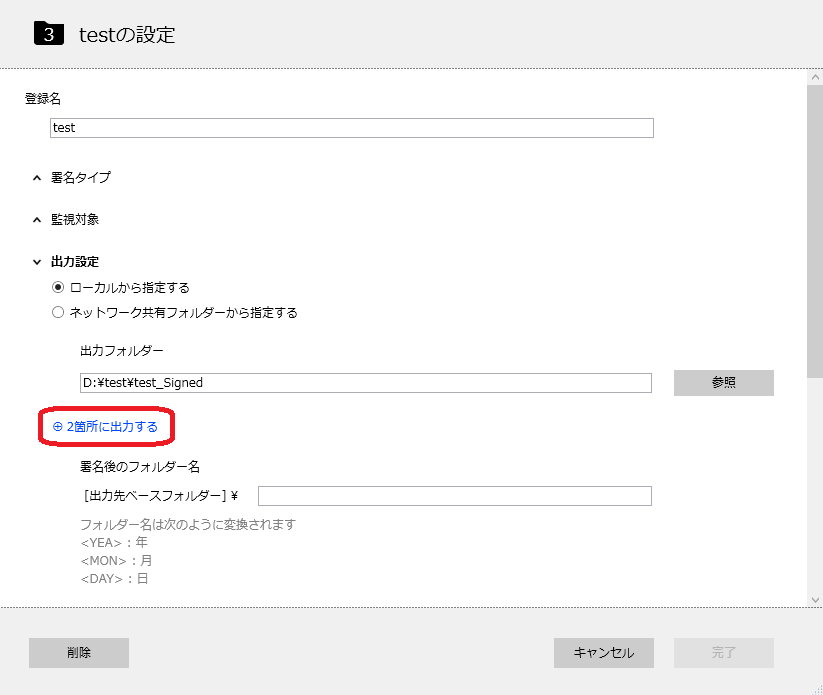Select the ローカルから指定する radio button

(58, 287)
